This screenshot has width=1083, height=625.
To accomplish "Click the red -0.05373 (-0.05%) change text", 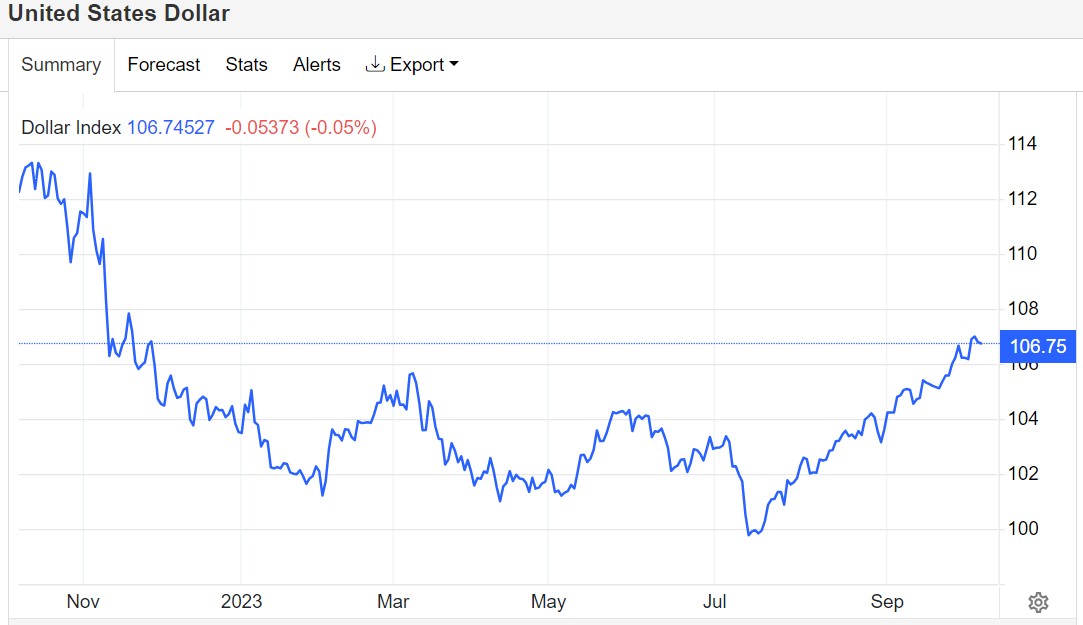I will point(300,128).
